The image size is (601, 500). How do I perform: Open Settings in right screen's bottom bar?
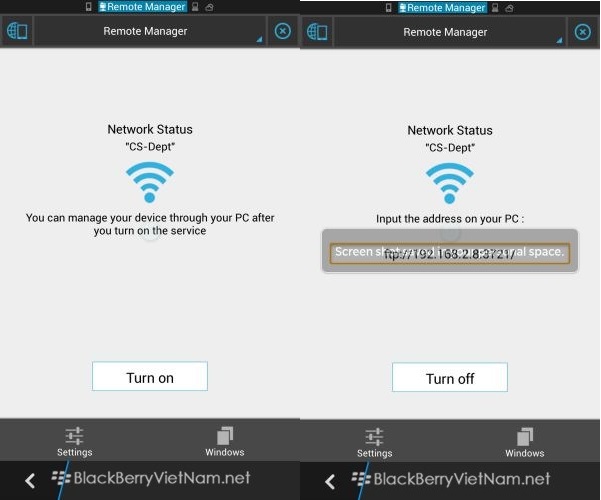tap(374, 443)
